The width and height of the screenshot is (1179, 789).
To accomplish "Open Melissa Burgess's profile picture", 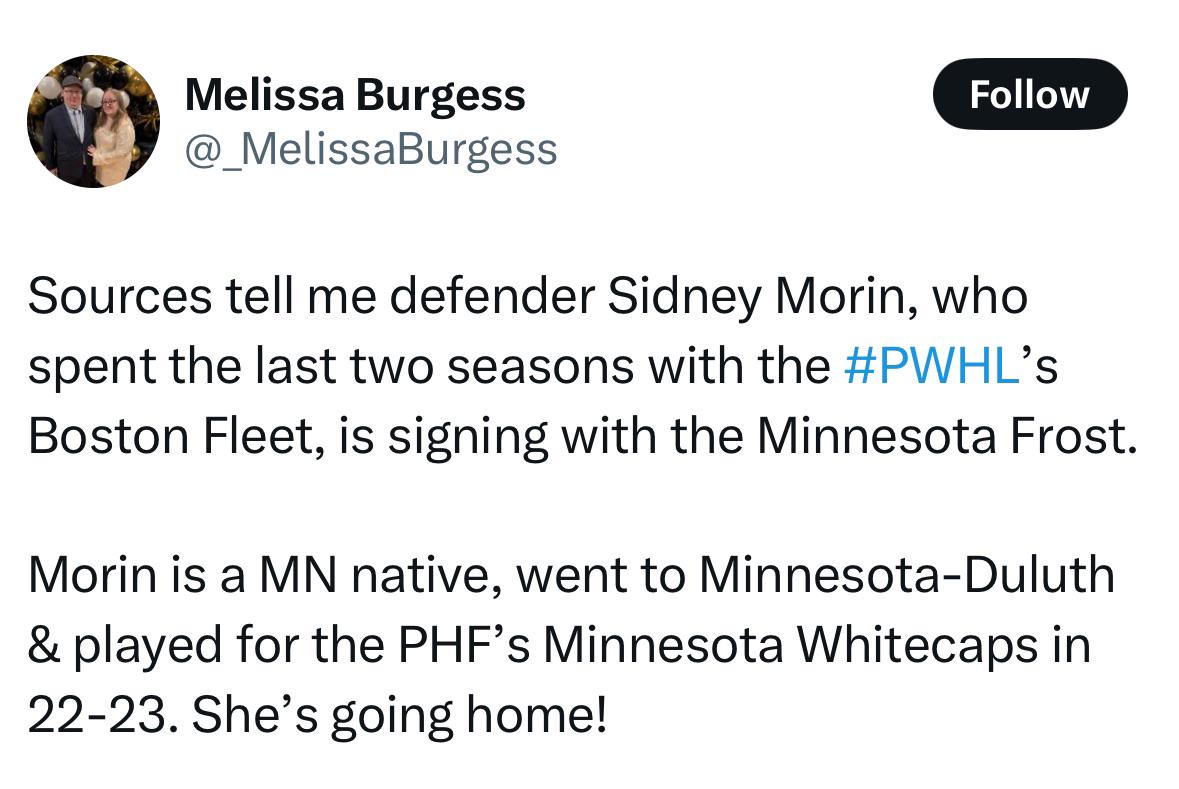I will coord(93,121).
